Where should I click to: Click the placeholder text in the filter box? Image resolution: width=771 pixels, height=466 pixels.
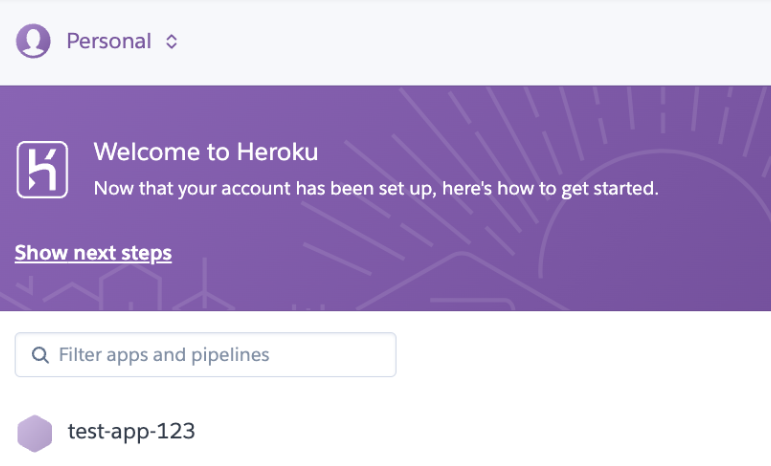(164, 355)
